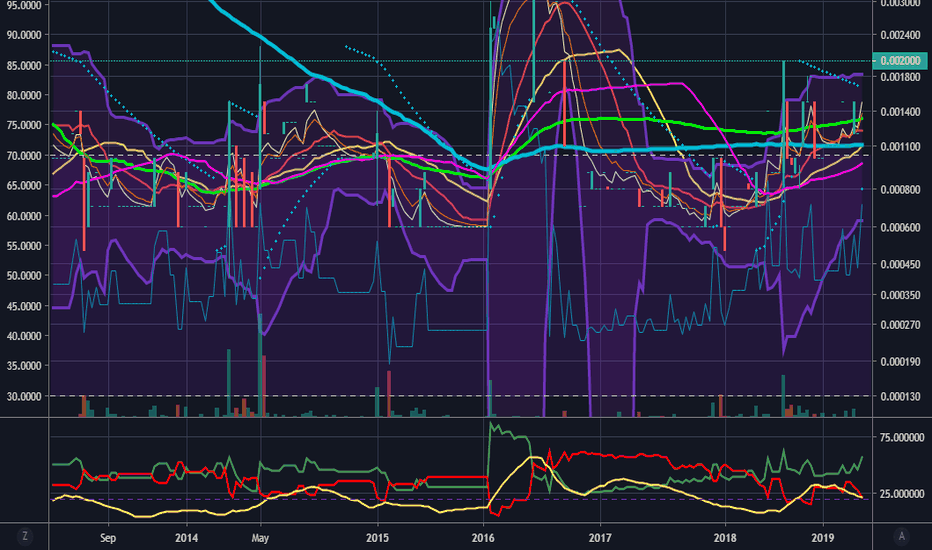Select the 2015 time axis label

coord(377,538)
